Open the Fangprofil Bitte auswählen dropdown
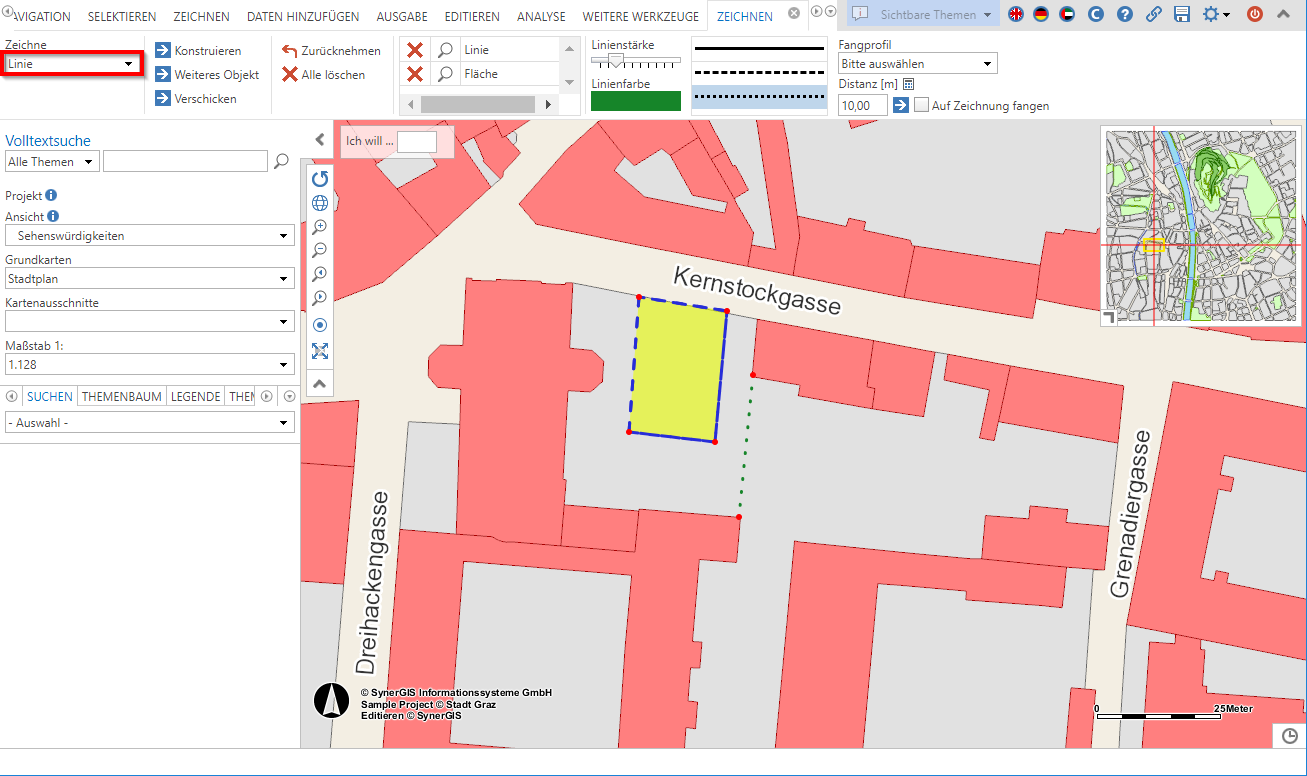The image size is (1307, 776). tap(916, 62)
